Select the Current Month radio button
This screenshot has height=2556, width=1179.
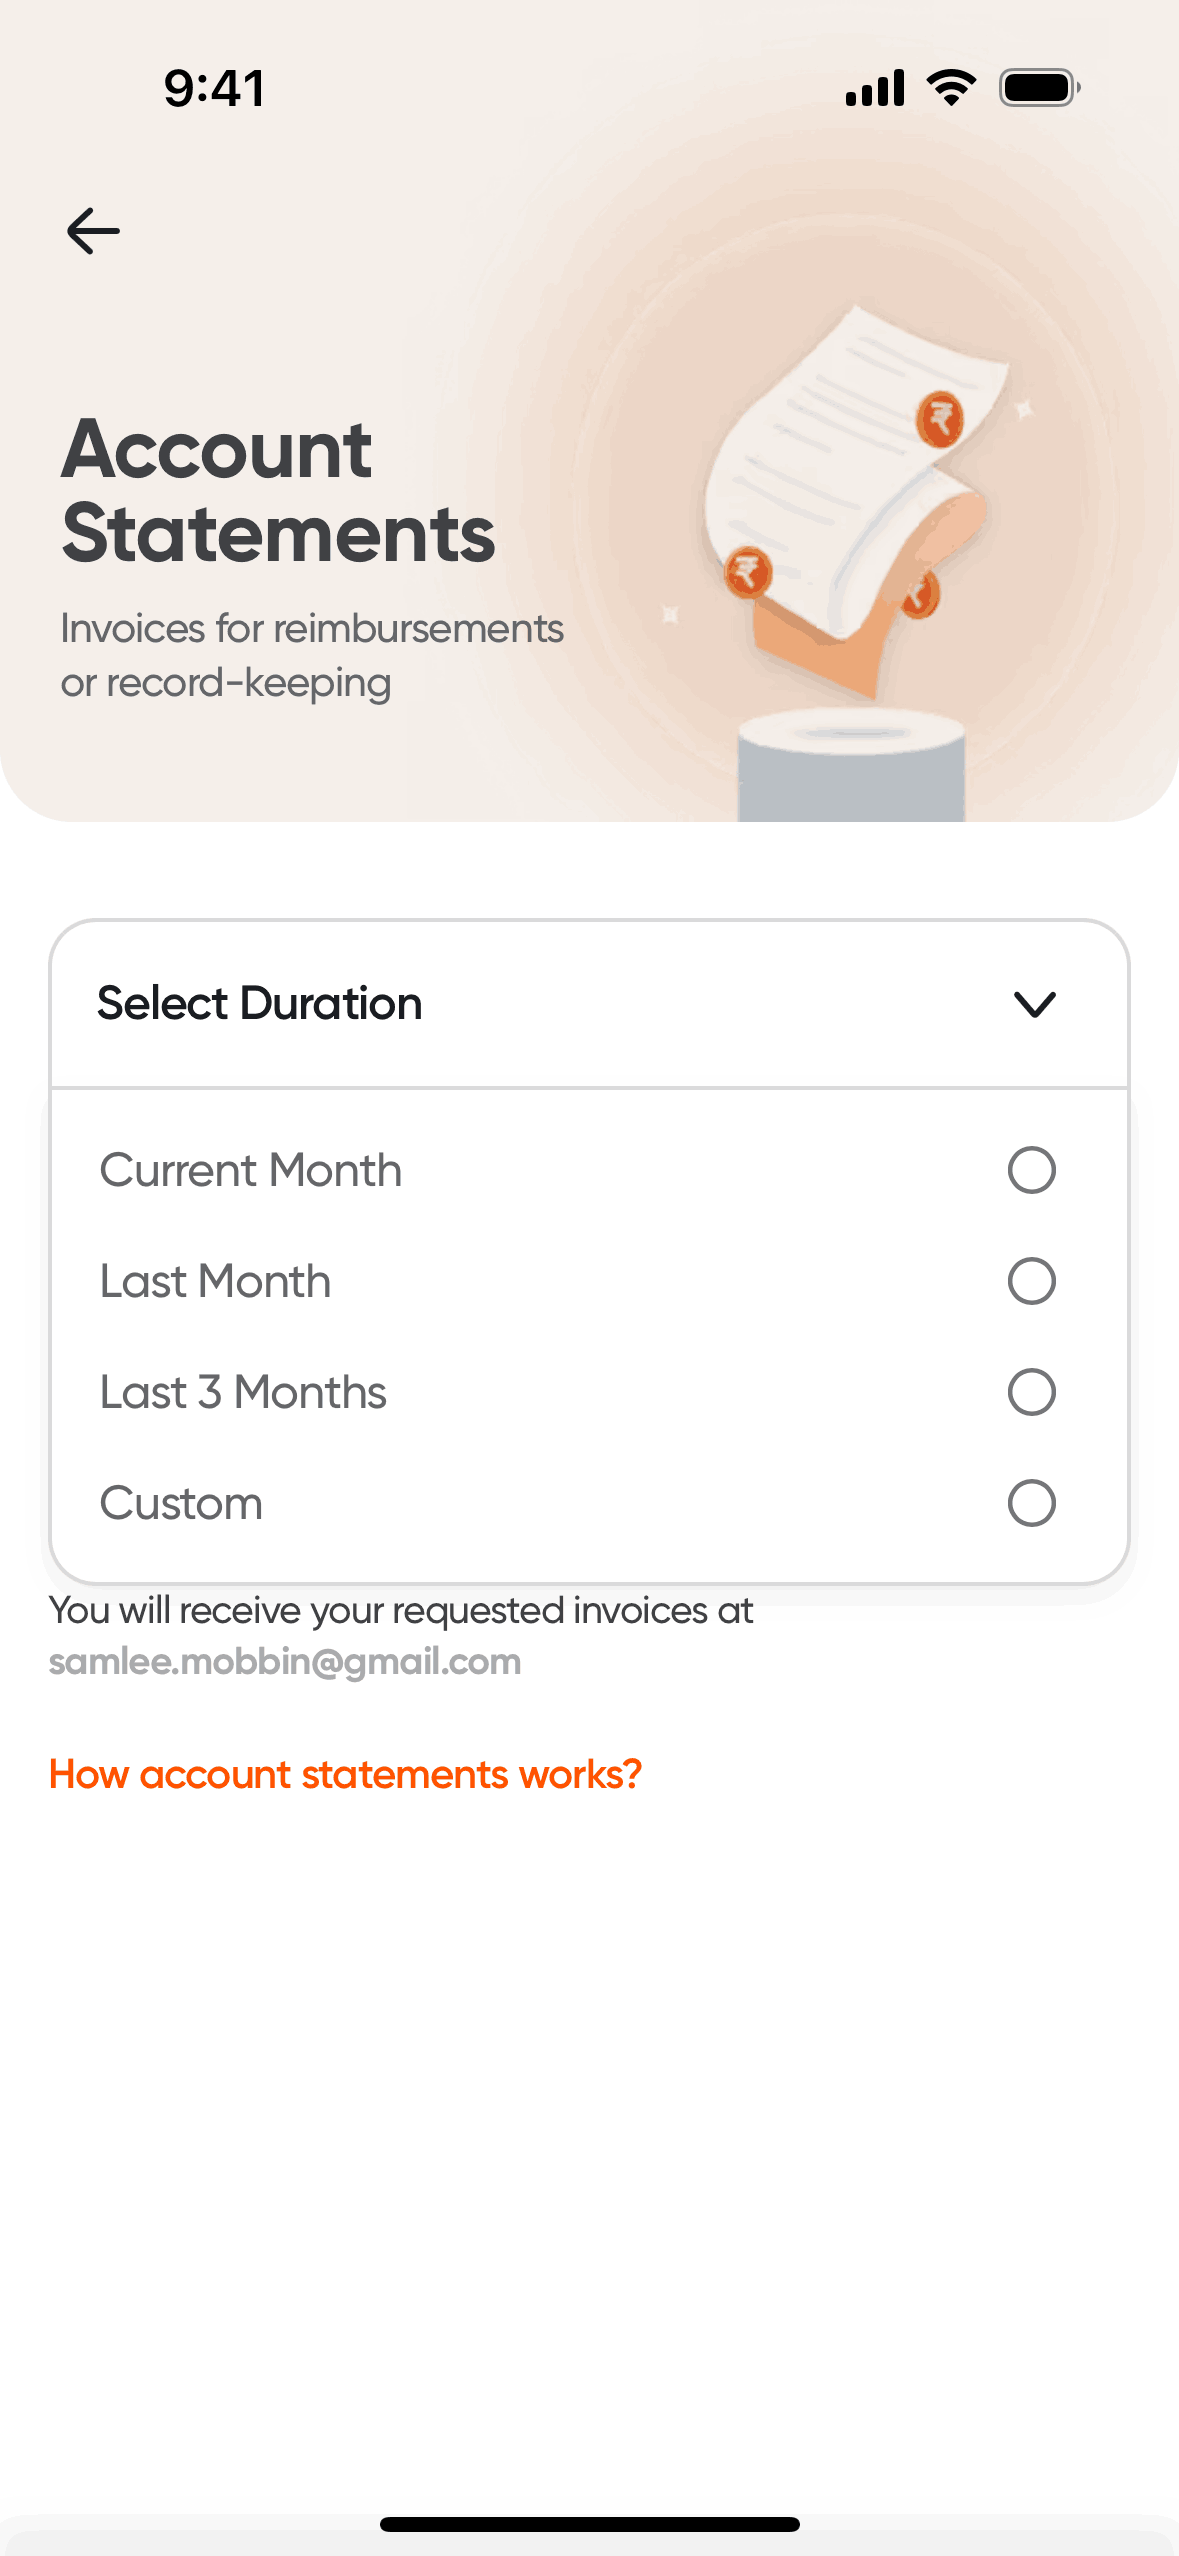[x=1031, y=1170]
